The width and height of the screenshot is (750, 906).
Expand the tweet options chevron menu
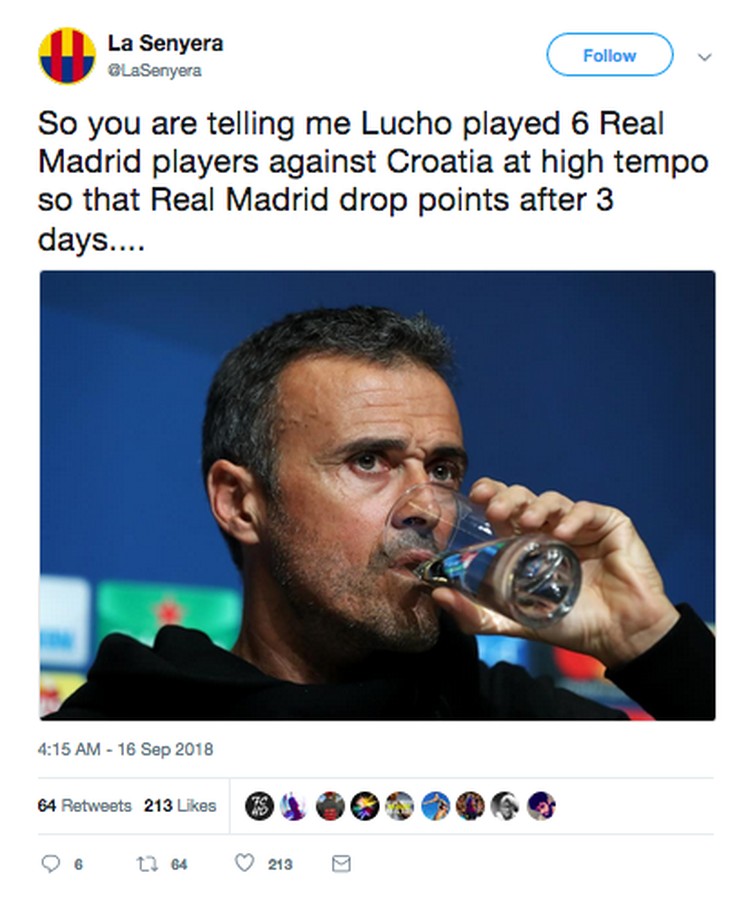point(704,56)
